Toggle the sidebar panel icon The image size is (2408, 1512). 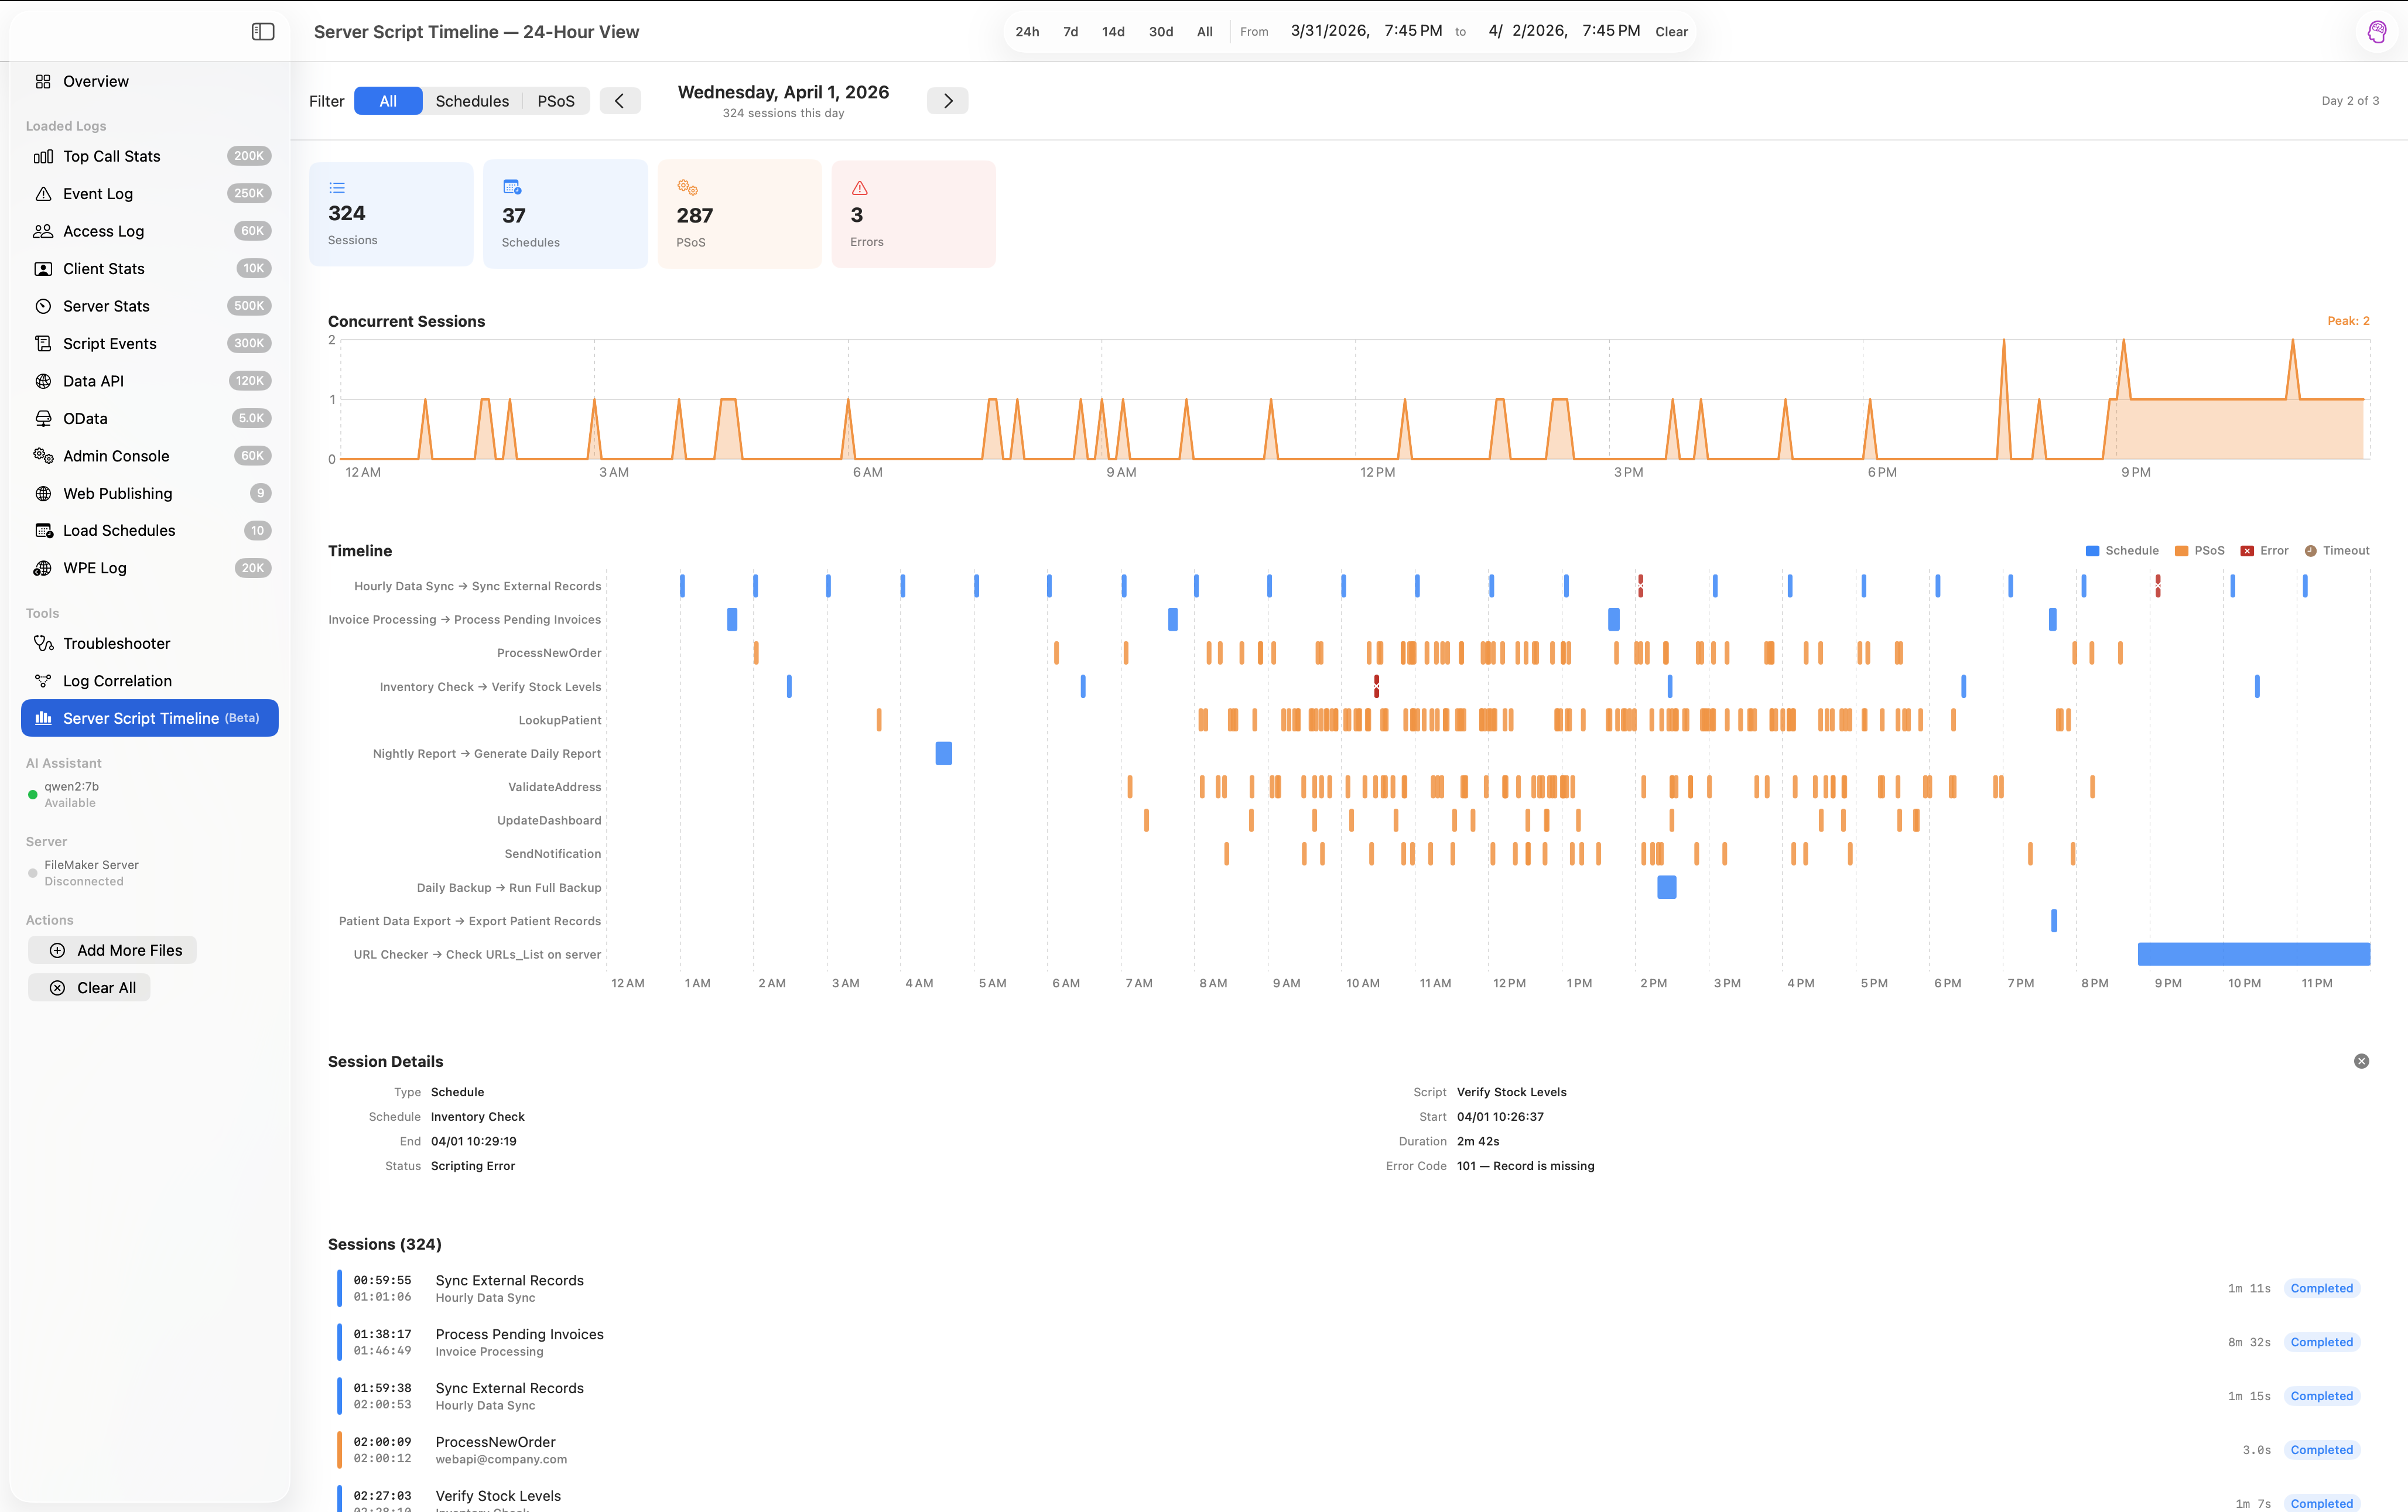(263, 32)
